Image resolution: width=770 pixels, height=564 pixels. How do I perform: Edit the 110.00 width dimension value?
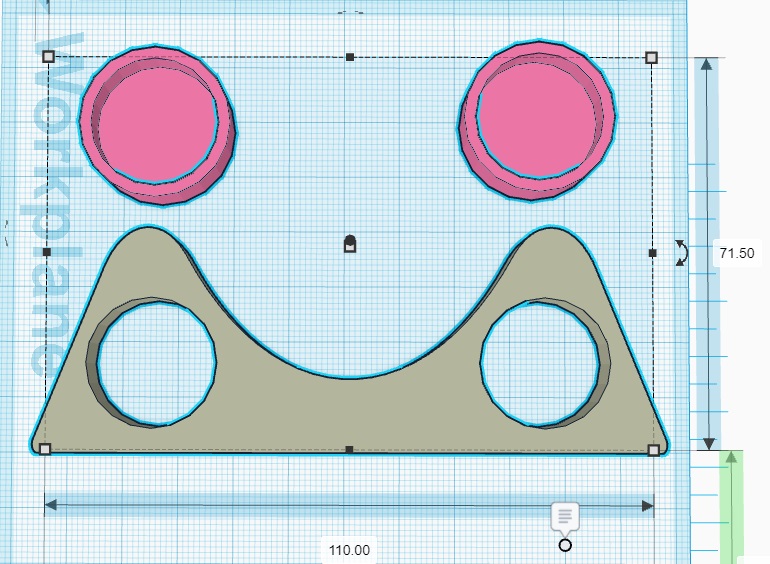[349, 550]
